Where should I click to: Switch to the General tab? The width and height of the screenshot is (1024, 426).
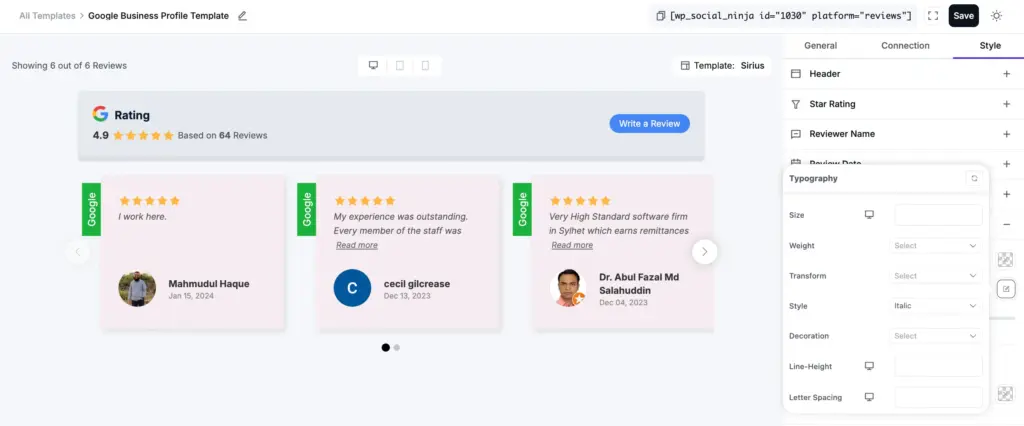(820, 46)
